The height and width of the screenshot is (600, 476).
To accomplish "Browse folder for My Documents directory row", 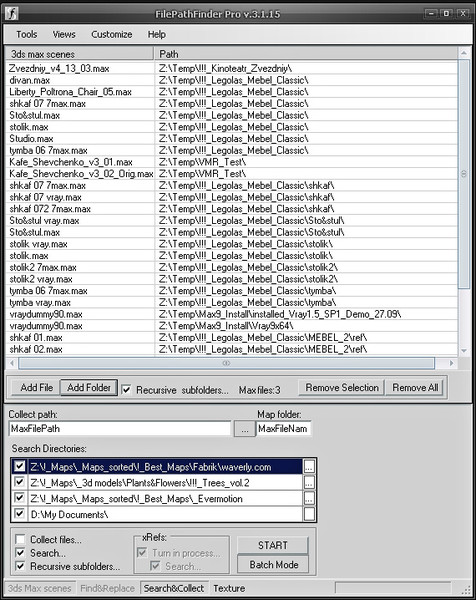I will pyautogui.click(x=309, y=514).
